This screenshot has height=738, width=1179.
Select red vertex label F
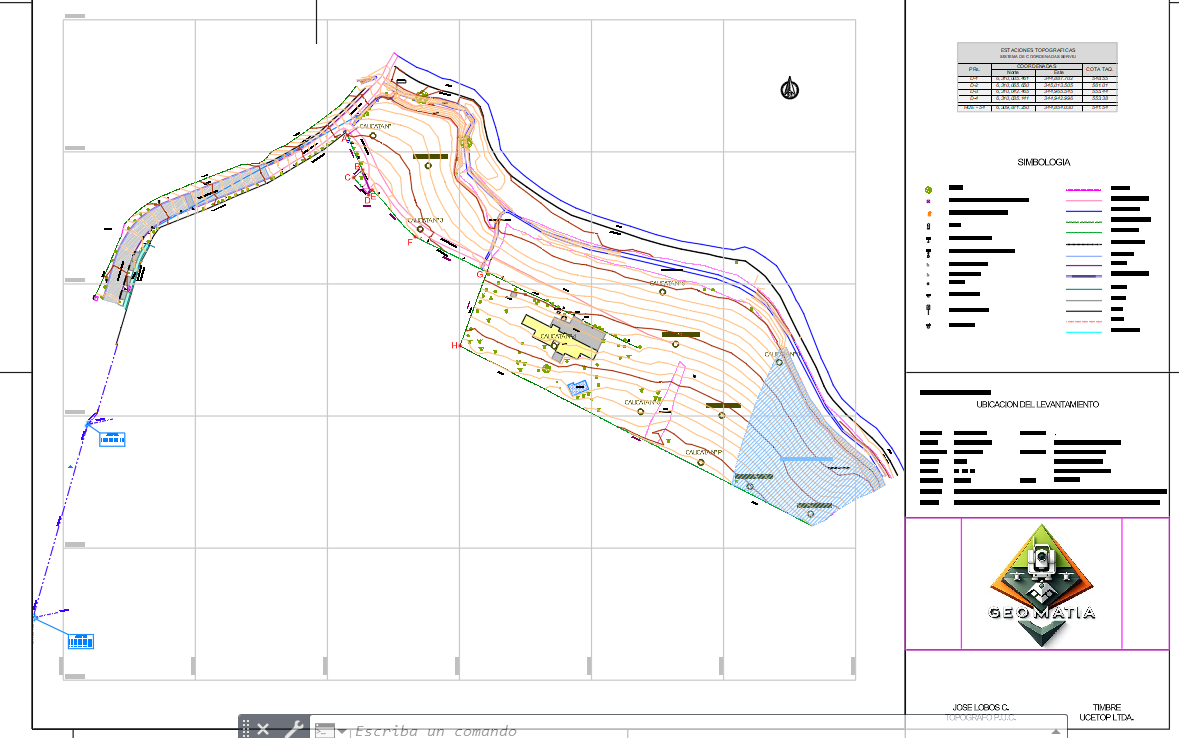tap(410, 242)
